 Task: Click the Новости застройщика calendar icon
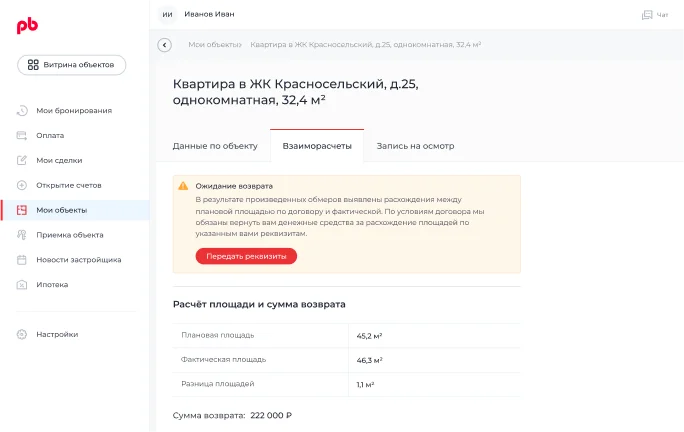(x=22, y=260)
